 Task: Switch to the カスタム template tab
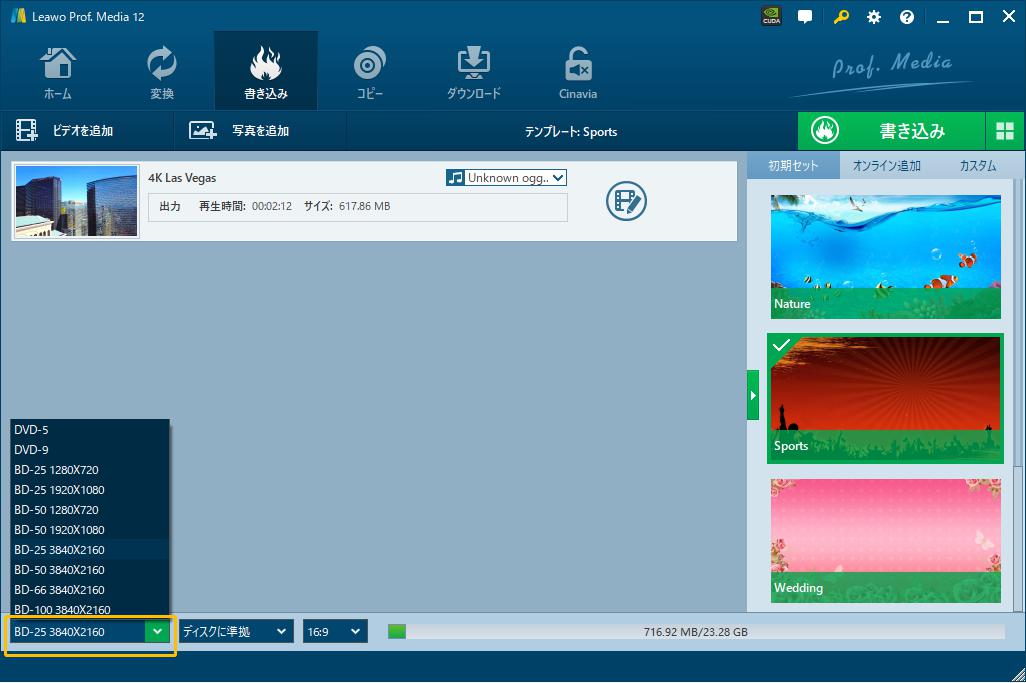coord(978,166)
